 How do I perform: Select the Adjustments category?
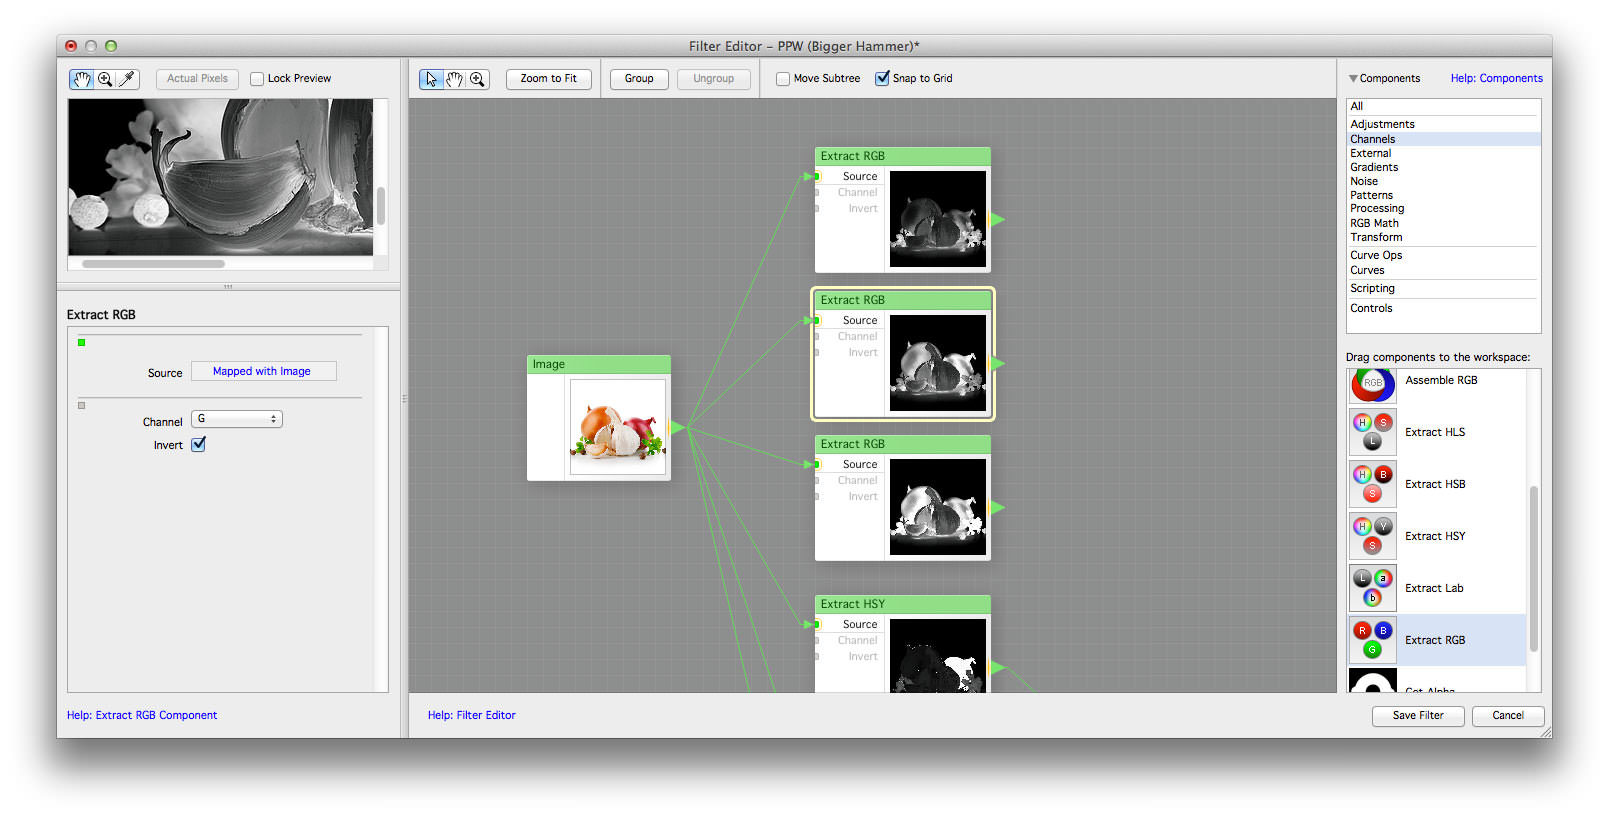pyautogui.click(x=1443, y=124)
